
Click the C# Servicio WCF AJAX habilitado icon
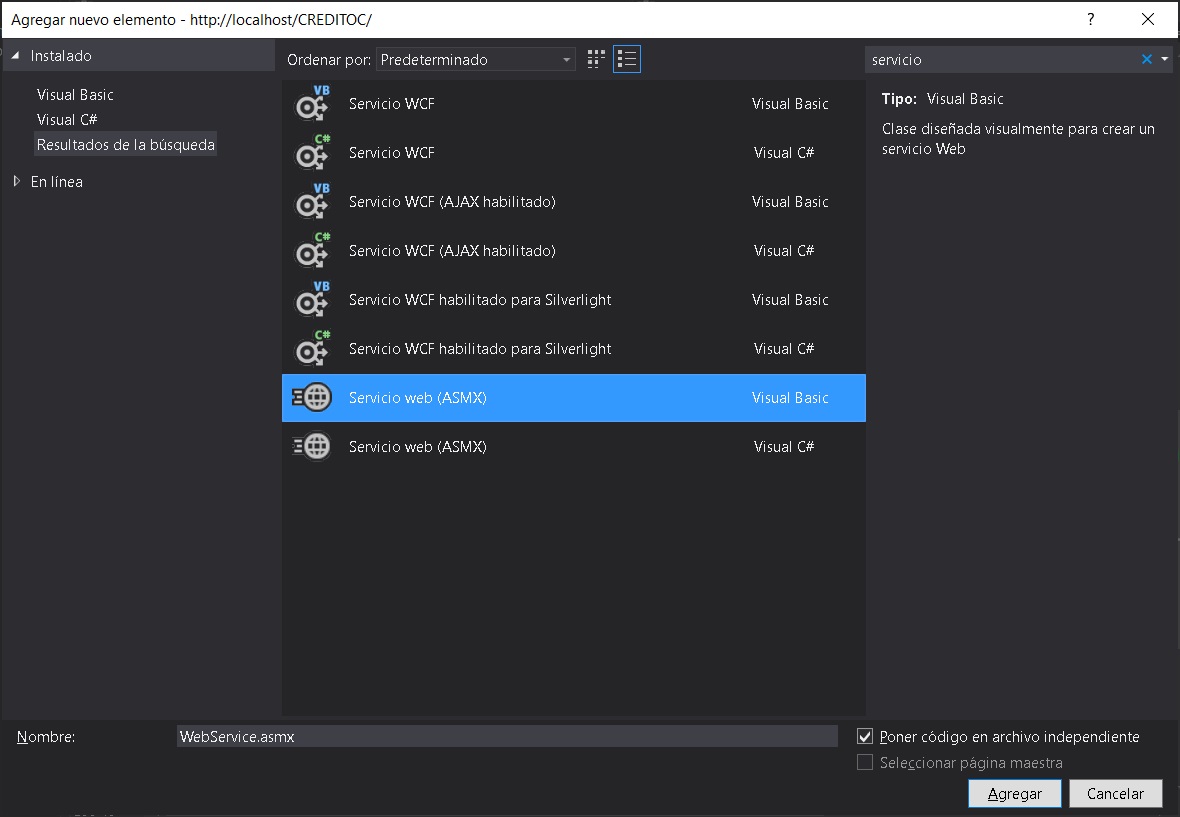312,251
